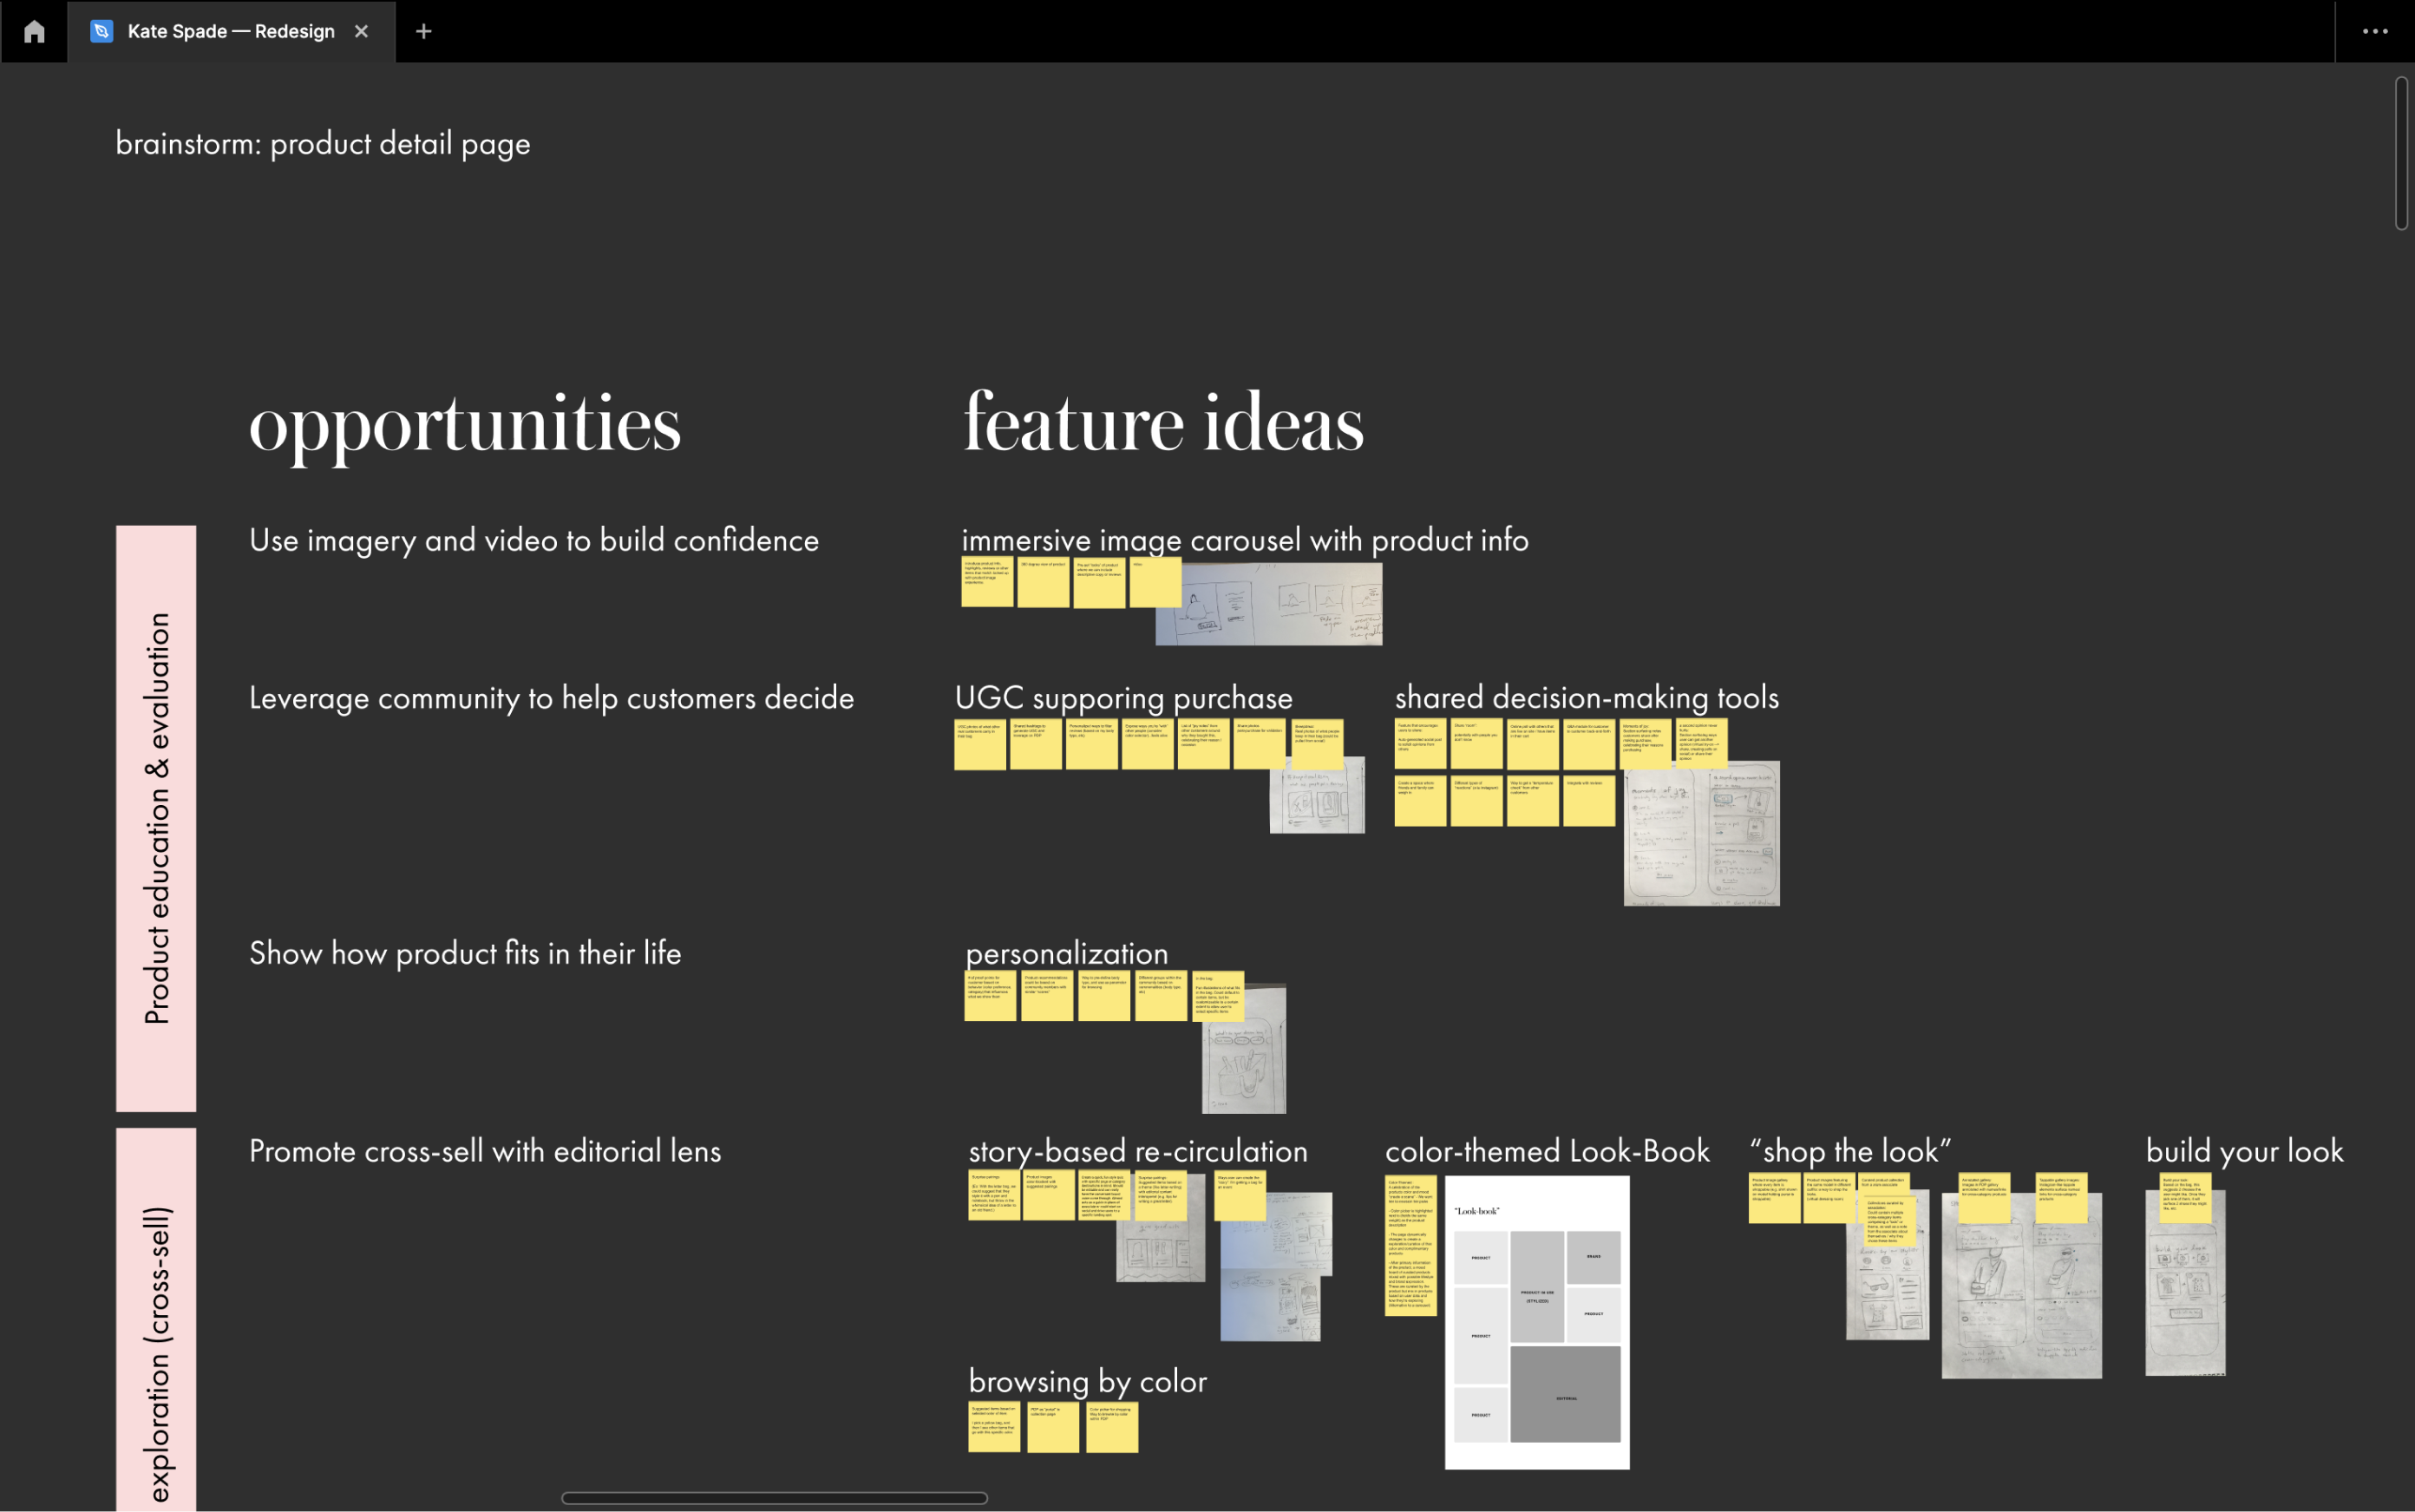Click the vertical scrollbar thumb
The height and width of the screenshot is (1512, 2415).
coord(2401,153)
